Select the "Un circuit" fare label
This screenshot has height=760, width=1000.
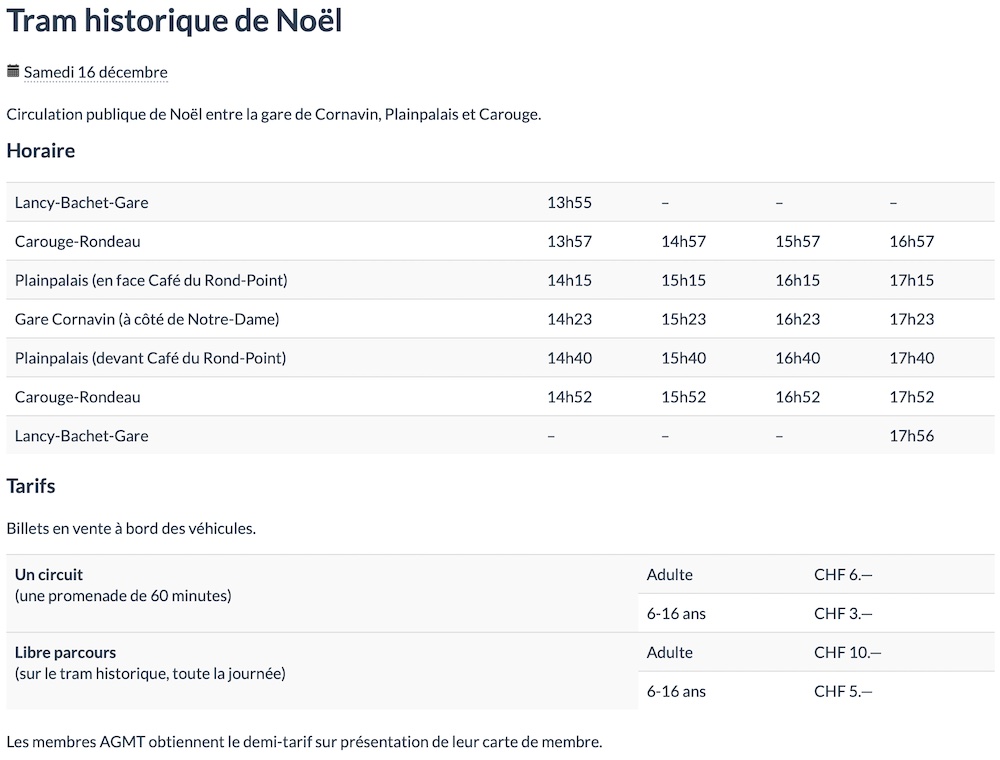click(x=49, y=575)
